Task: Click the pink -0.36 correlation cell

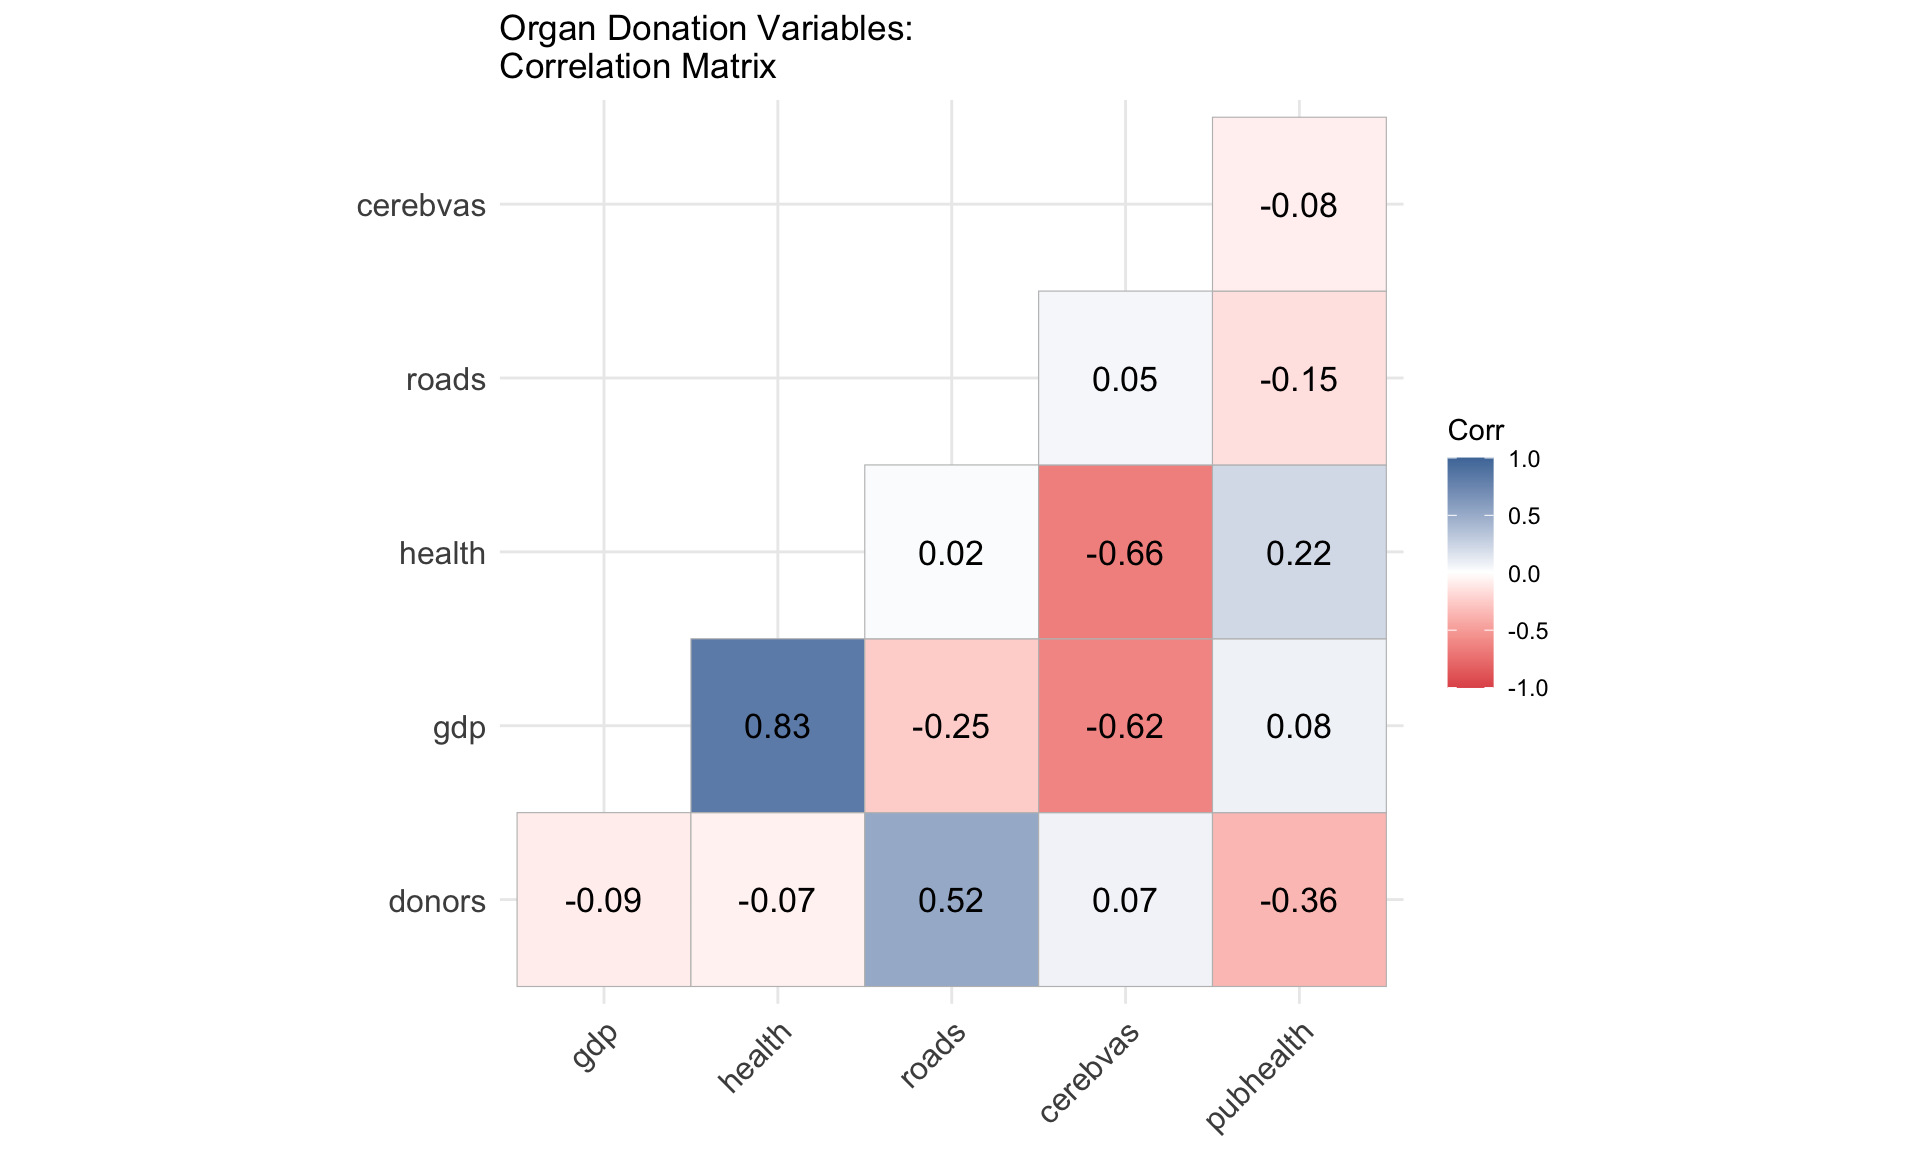Action: [x=1299, y=899]
